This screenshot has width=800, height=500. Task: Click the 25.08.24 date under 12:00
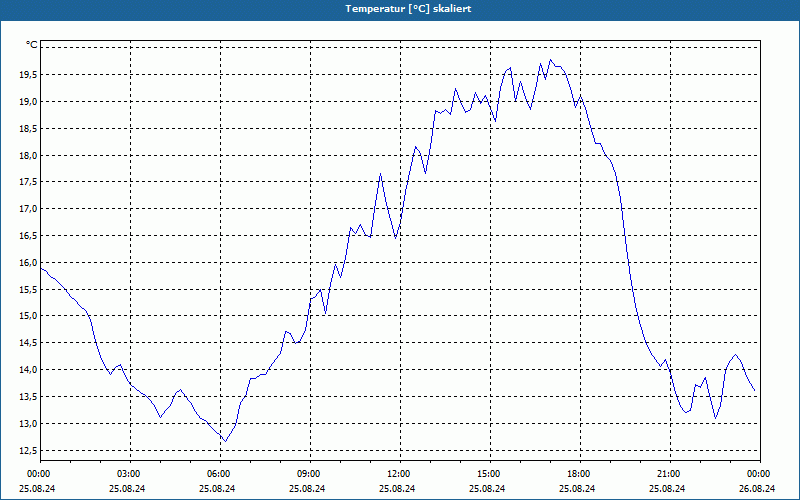397,488
